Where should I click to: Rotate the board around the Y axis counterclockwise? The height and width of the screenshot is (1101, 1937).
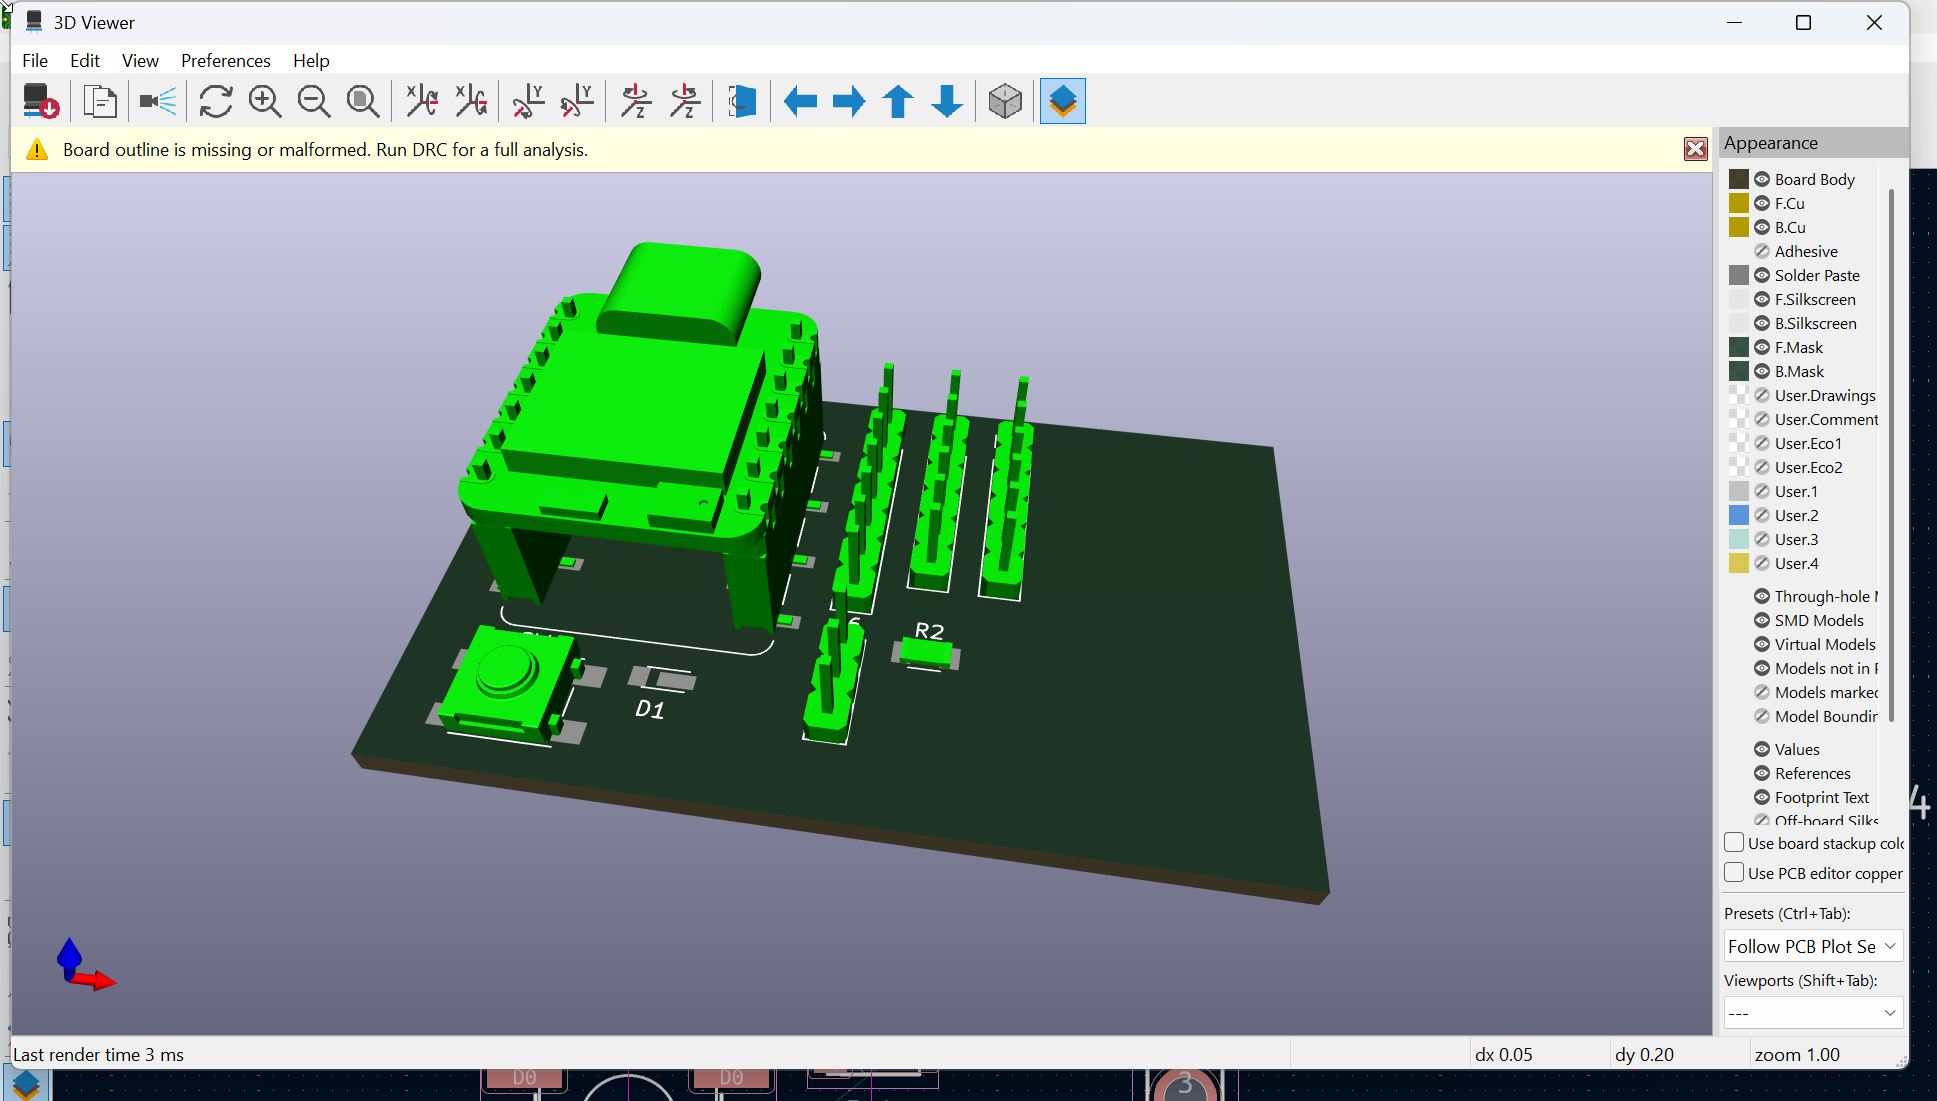pyautogui.click(x=577, y=101)
